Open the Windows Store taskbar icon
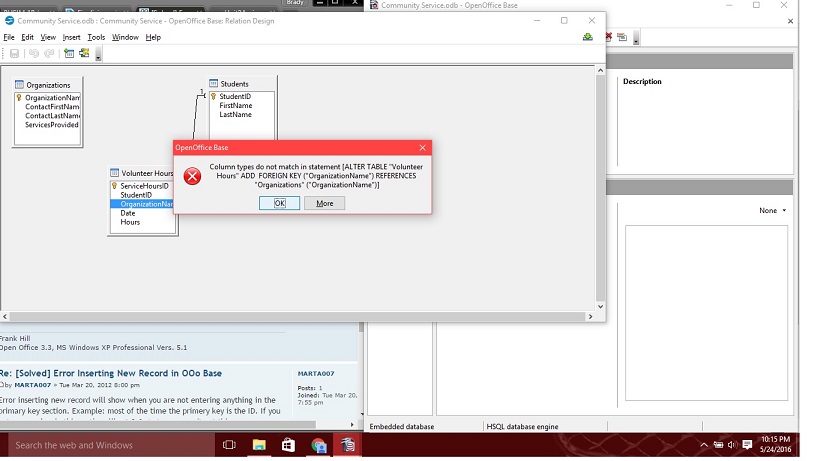 (288, 445)
